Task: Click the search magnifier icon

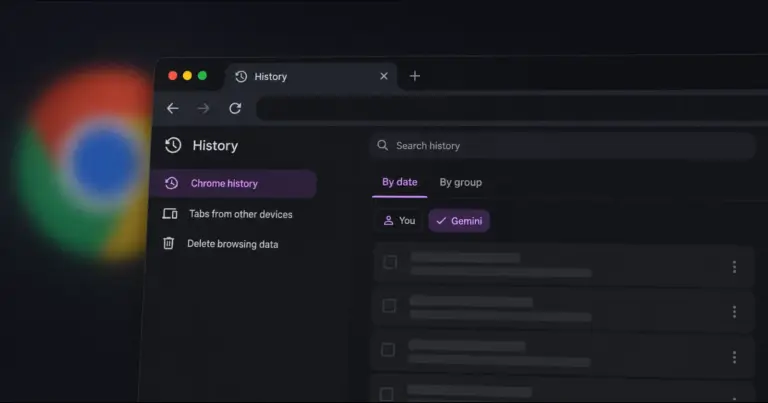Action: (383, 145)
